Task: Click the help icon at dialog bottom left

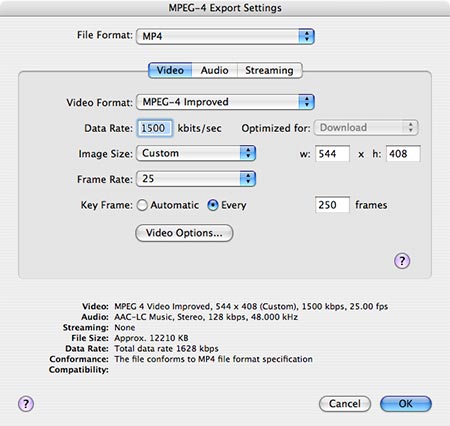Action: (x=26, y=404)
